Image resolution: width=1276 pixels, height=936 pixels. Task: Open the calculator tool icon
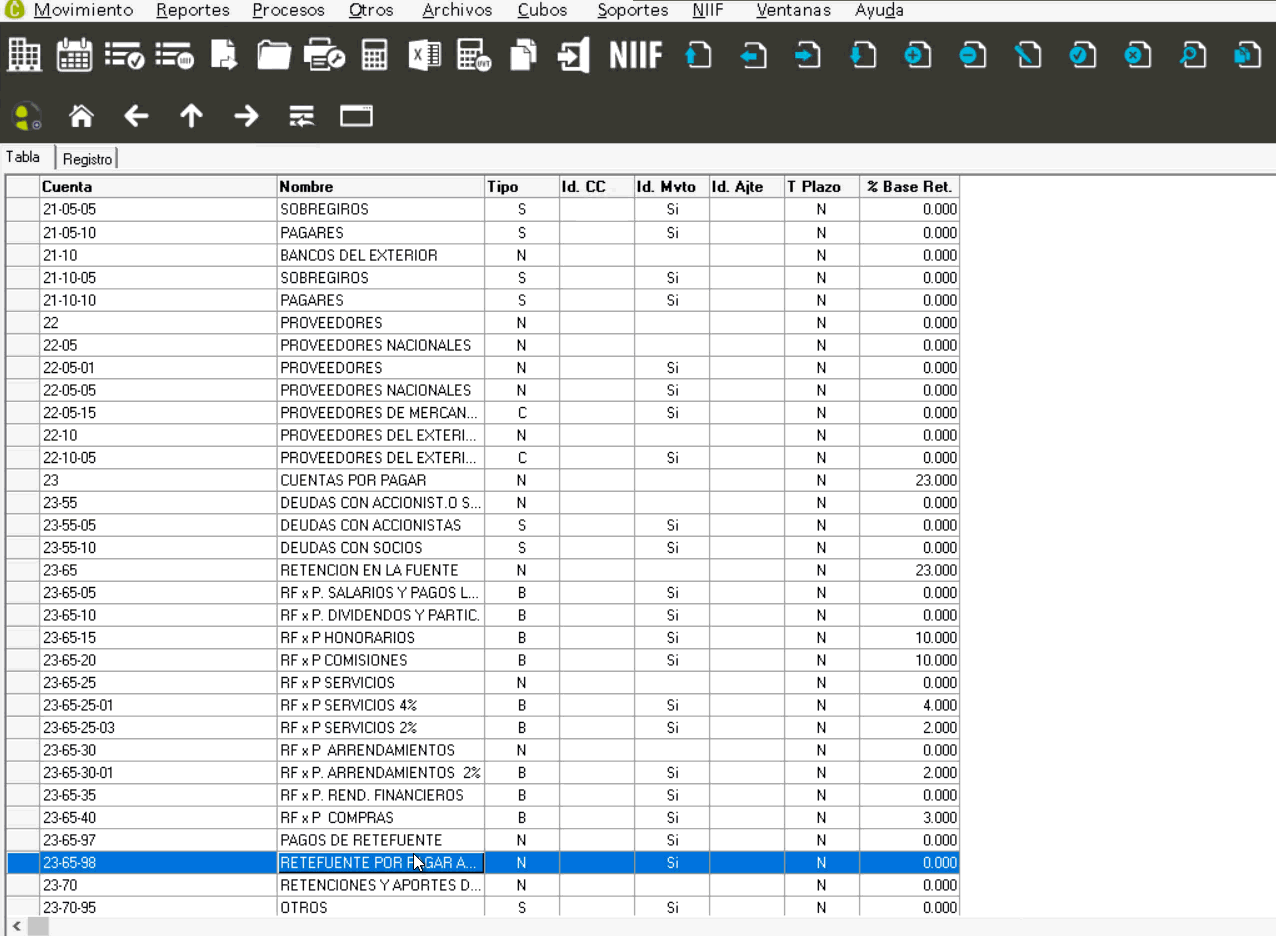coord(375,55)
